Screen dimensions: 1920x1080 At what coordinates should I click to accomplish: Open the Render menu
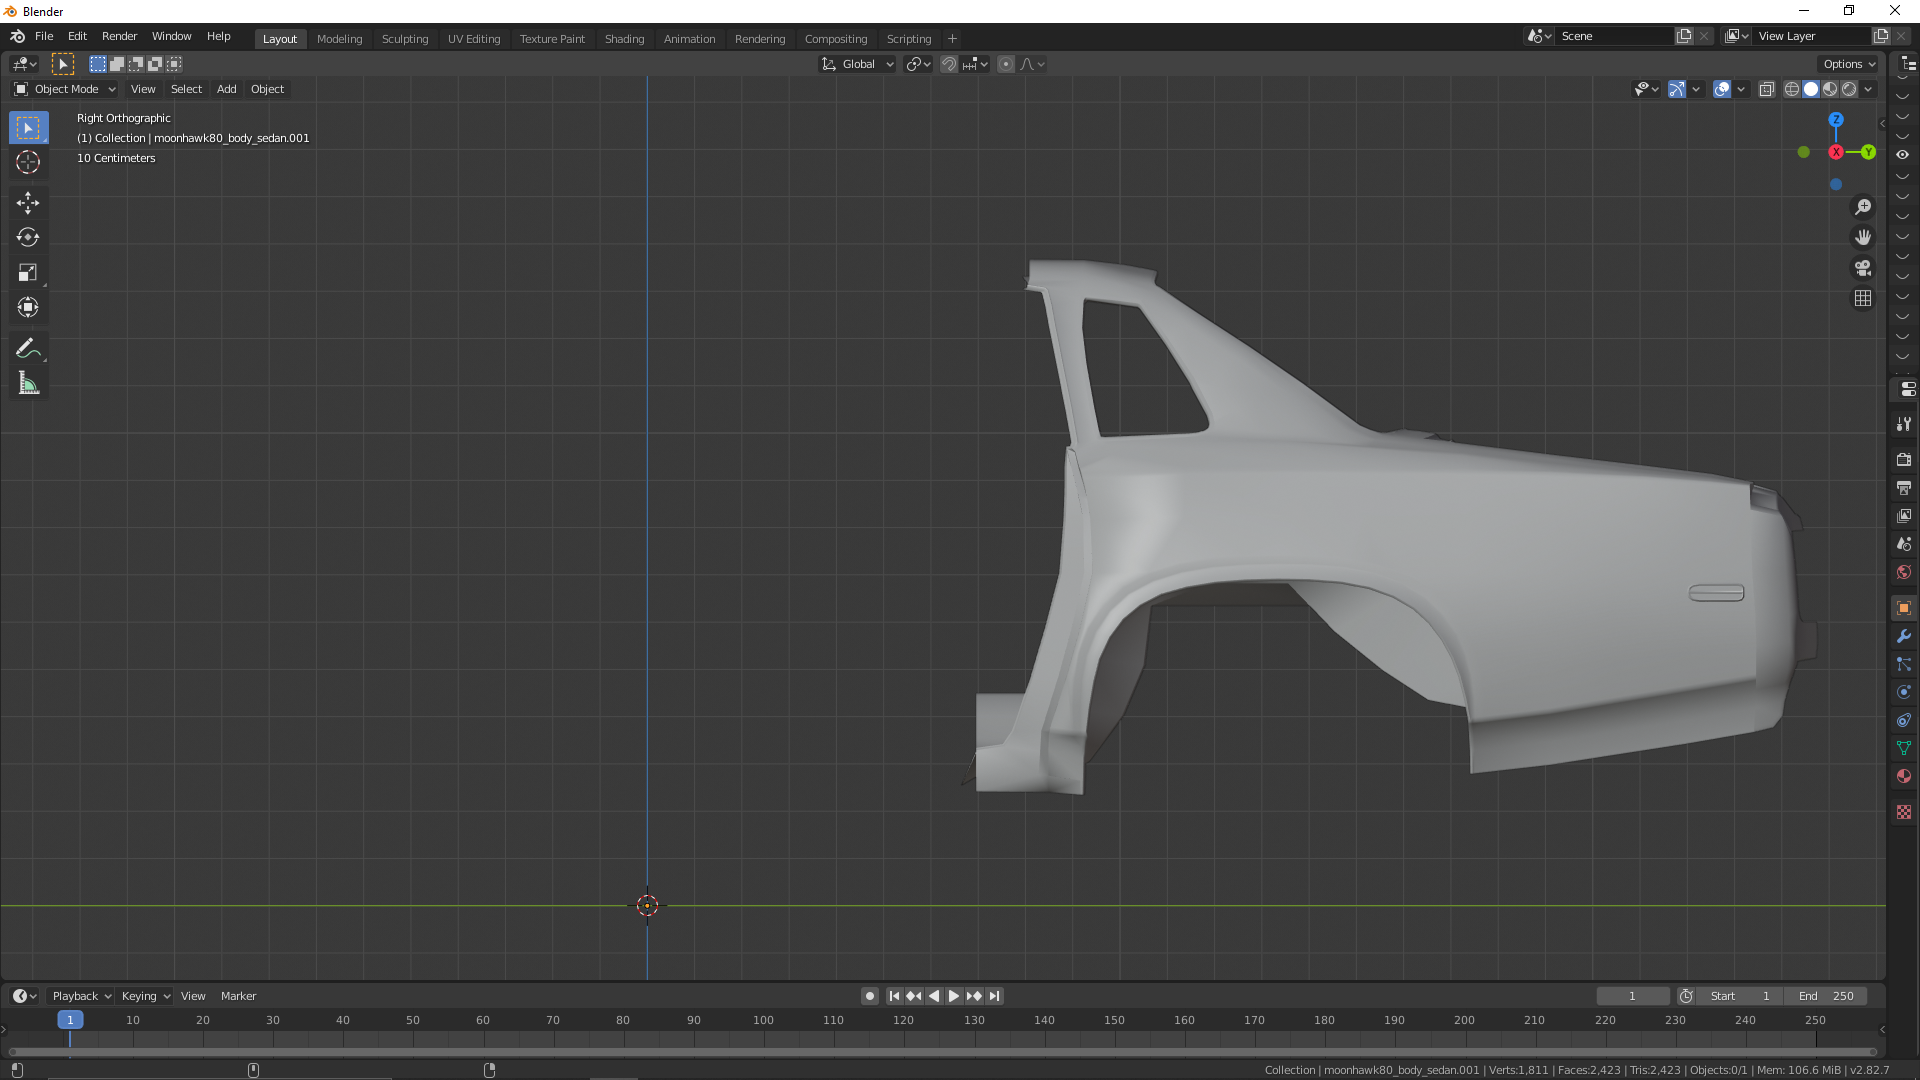(119, 36)
